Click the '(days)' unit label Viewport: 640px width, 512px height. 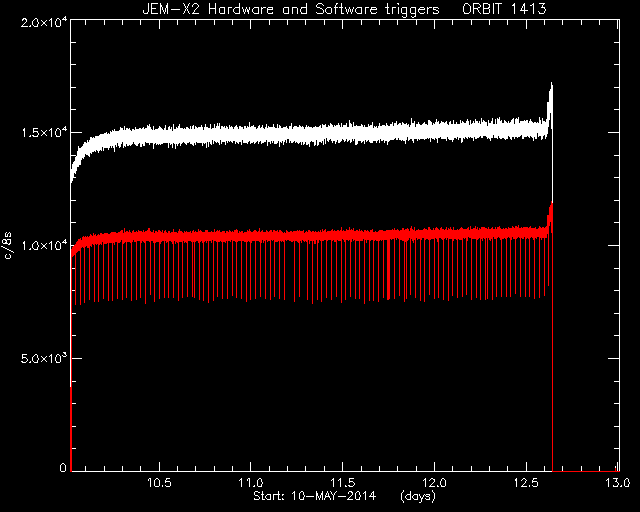coord(418,496)
